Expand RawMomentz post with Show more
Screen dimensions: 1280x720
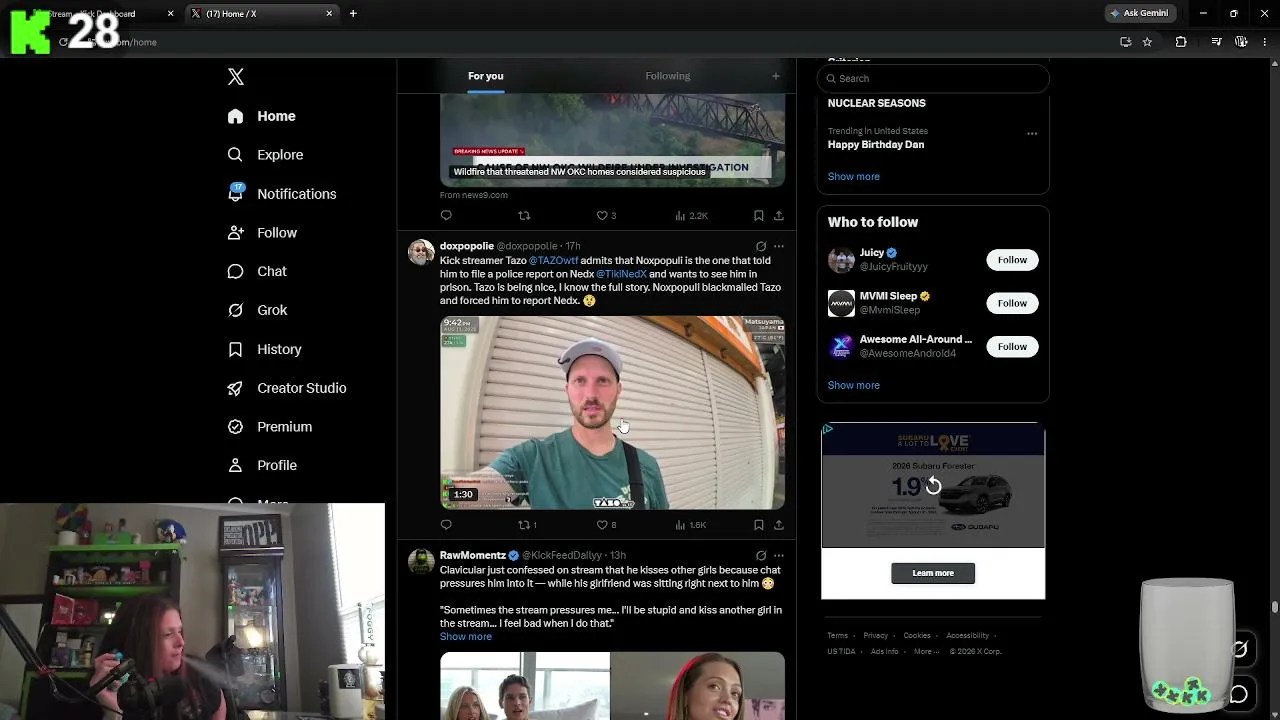466,637
